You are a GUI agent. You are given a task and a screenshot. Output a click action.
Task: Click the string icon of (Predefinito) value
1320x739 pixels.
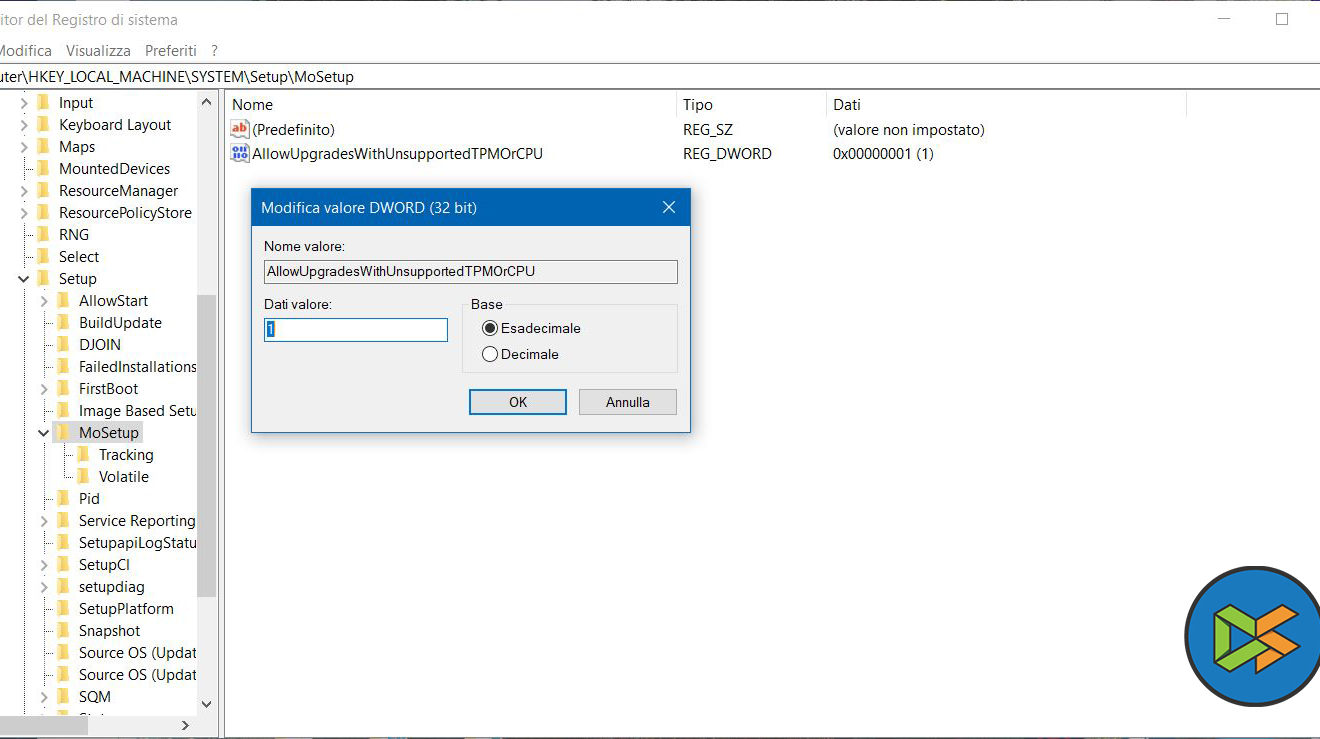[x=240, y=129]
